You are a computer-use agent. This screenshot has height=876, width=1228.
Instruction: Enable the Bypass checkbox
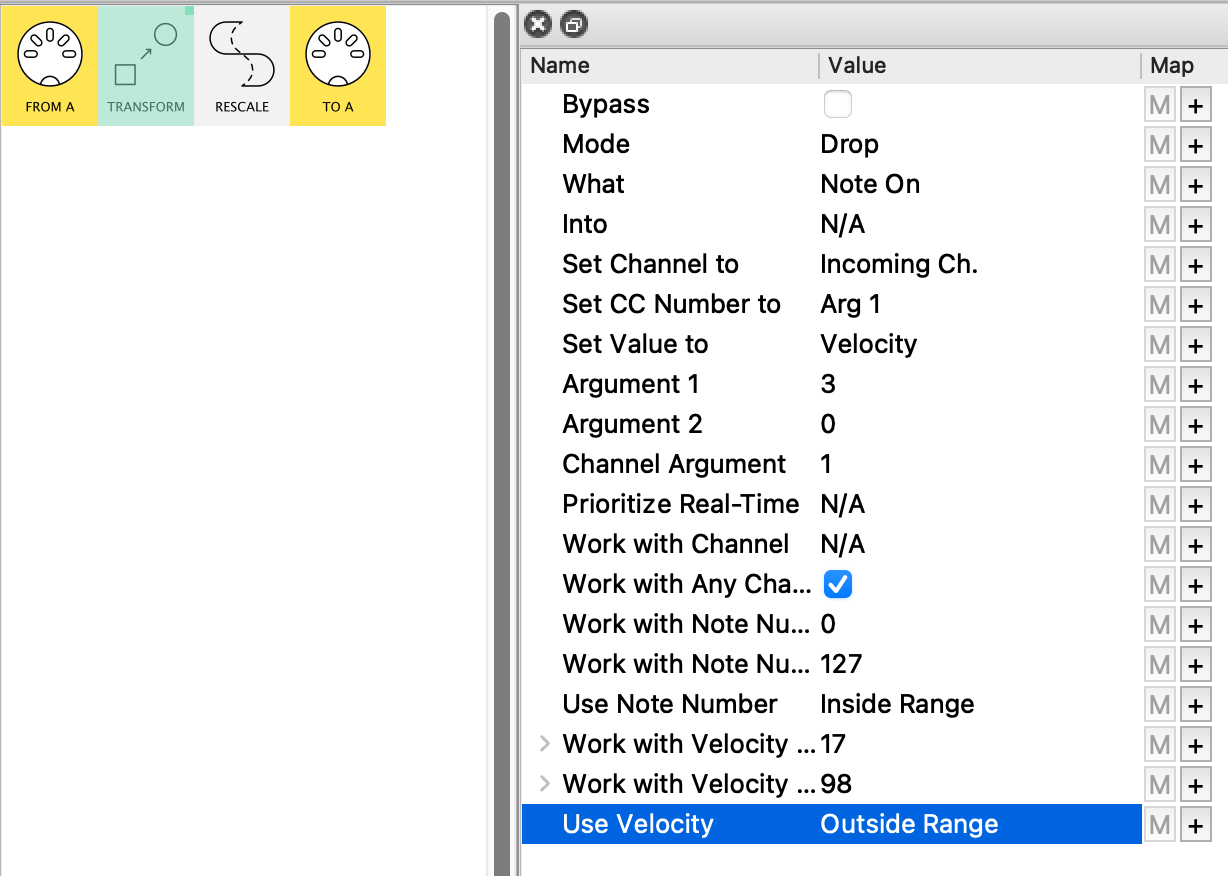point(837,105)
